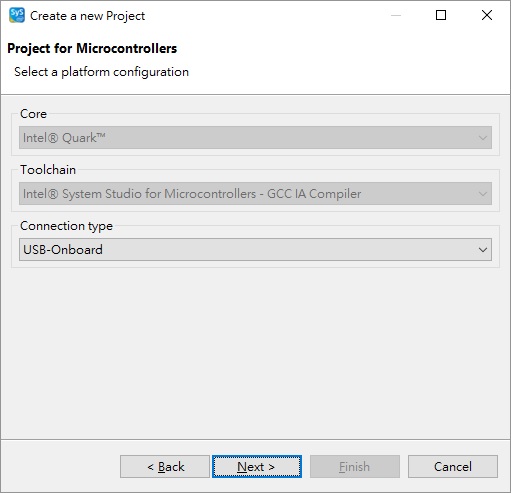
Task: Click the greyed-out Finish button
Action: (355, 467)
